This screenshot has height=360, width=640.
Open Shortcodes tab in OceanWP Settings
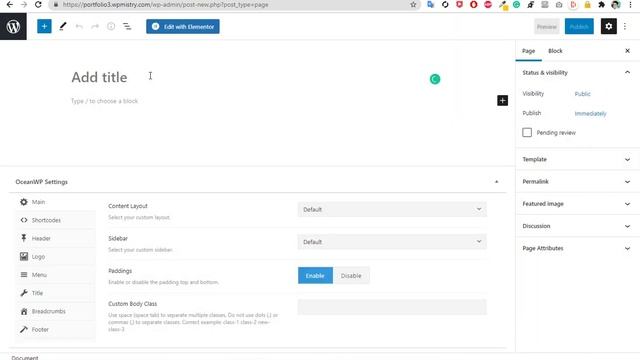56,220
